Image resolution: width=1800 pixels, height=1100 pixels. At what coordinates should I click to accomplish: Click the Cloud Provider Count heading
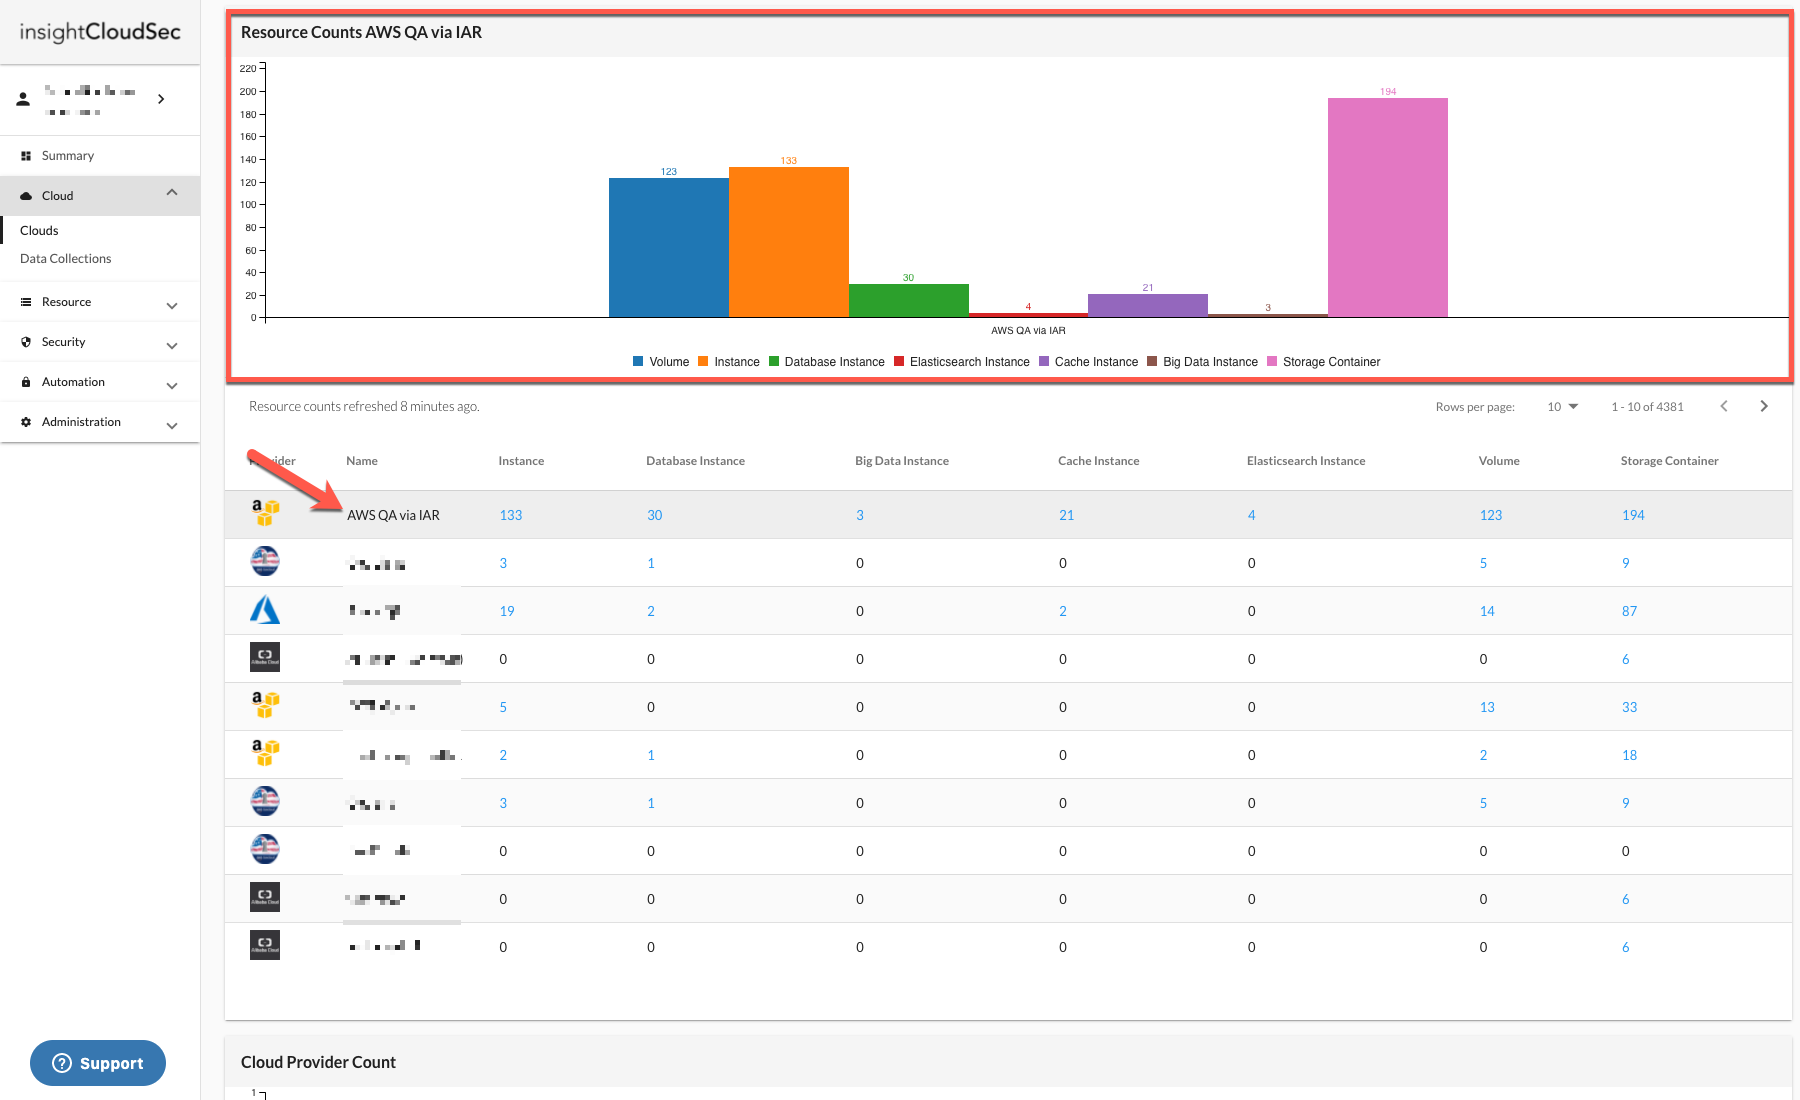click(318, 1063)
